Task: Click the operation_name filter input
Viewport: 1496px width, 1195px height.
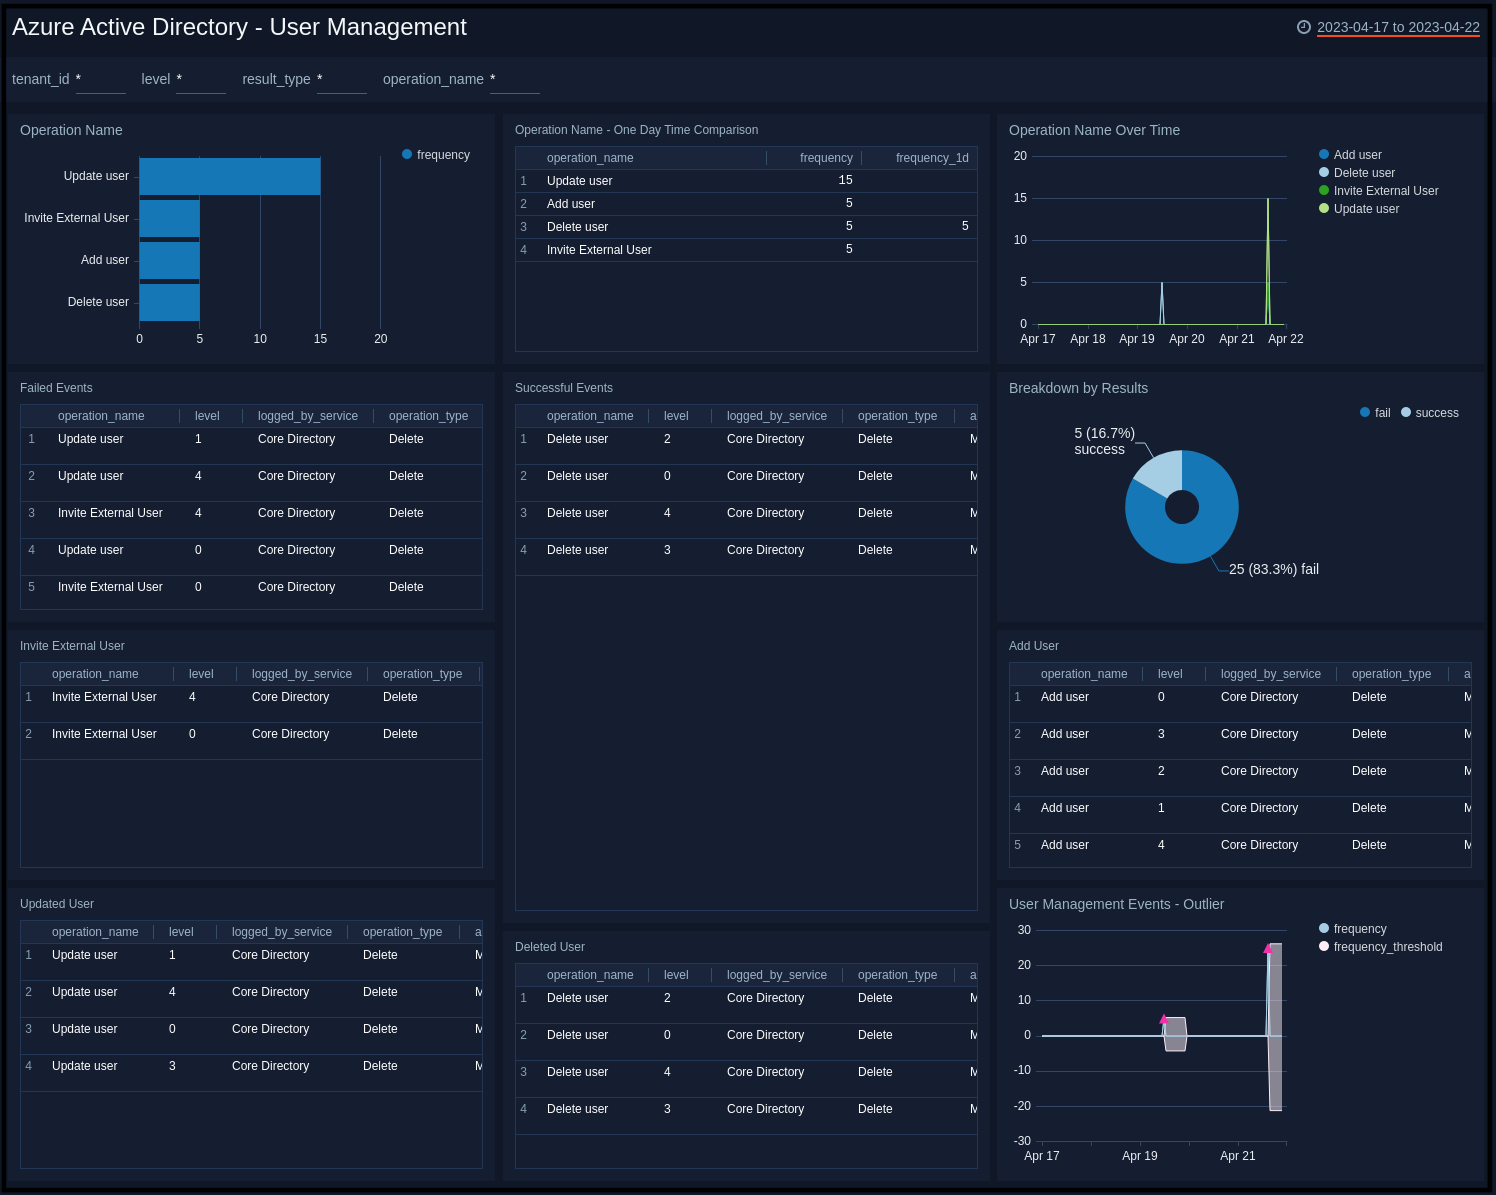Action: point(515,80)
